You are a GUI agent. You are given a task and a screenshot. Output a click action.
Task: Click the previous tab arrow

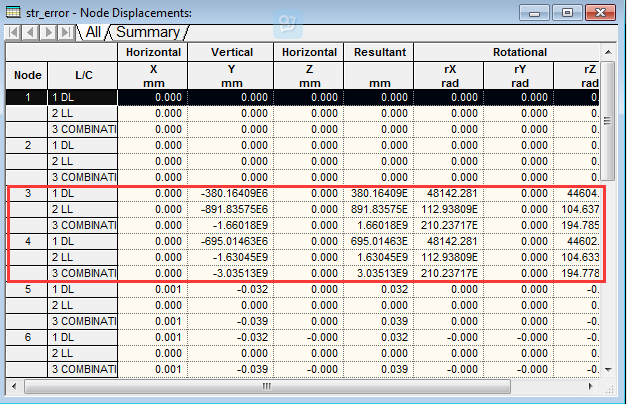pos(29,32)
